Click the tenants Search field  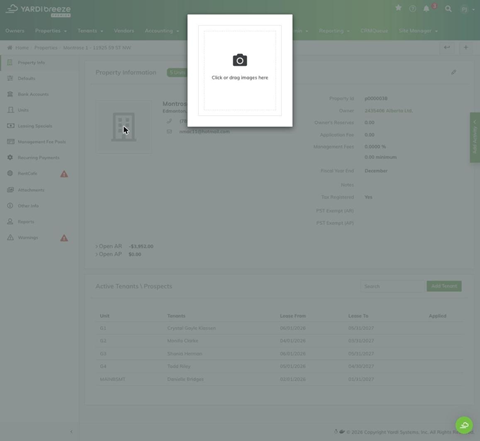(393, 286)
